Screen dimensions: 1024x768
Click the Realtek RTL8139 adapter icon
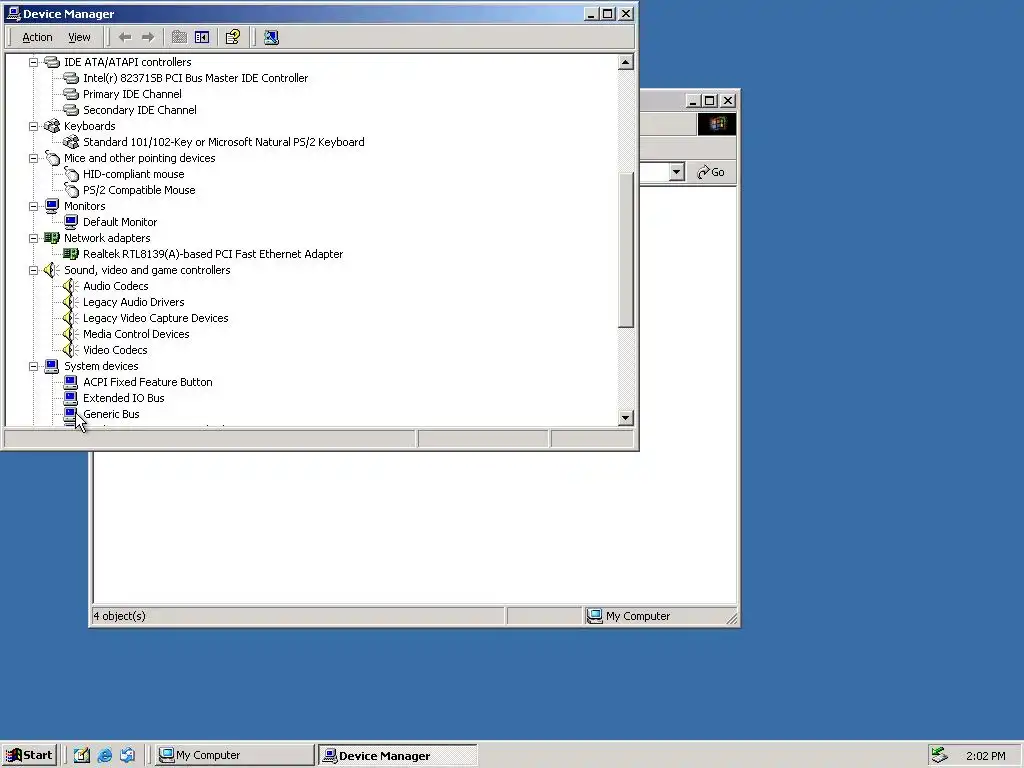coord(71,254)
